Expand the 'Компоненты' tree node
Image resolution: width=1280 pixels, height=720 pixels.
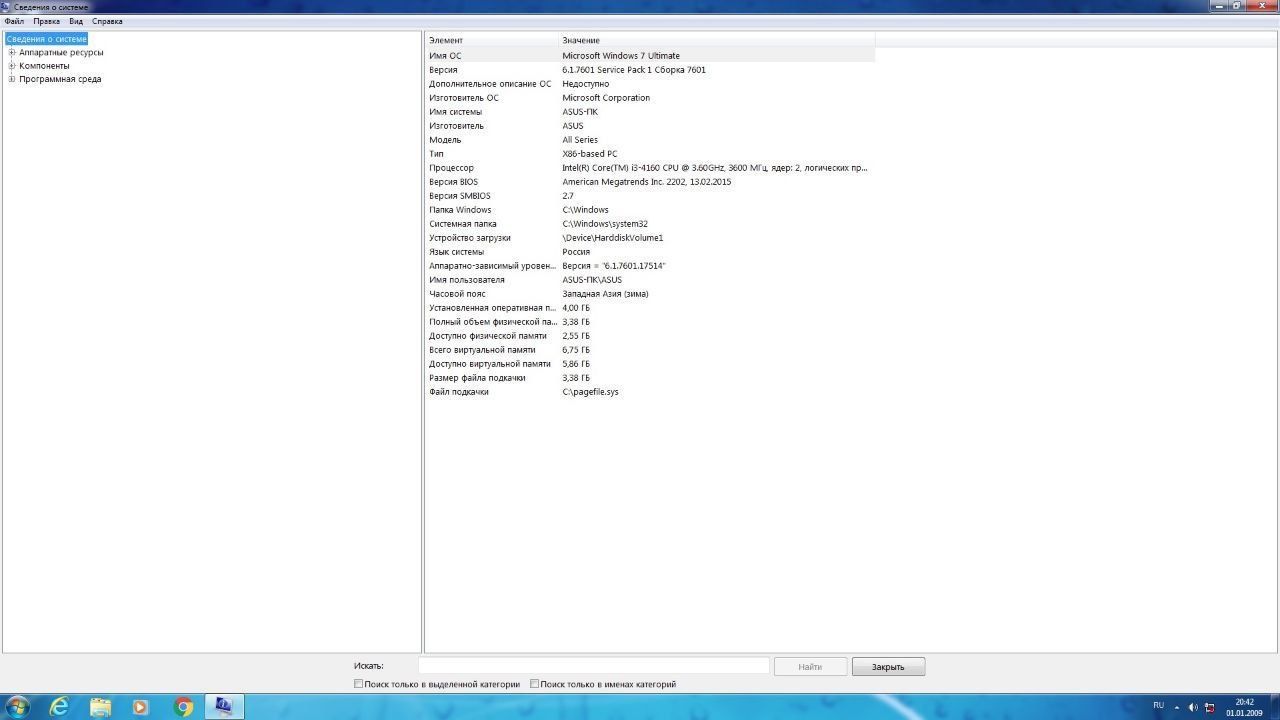(12, 66)
